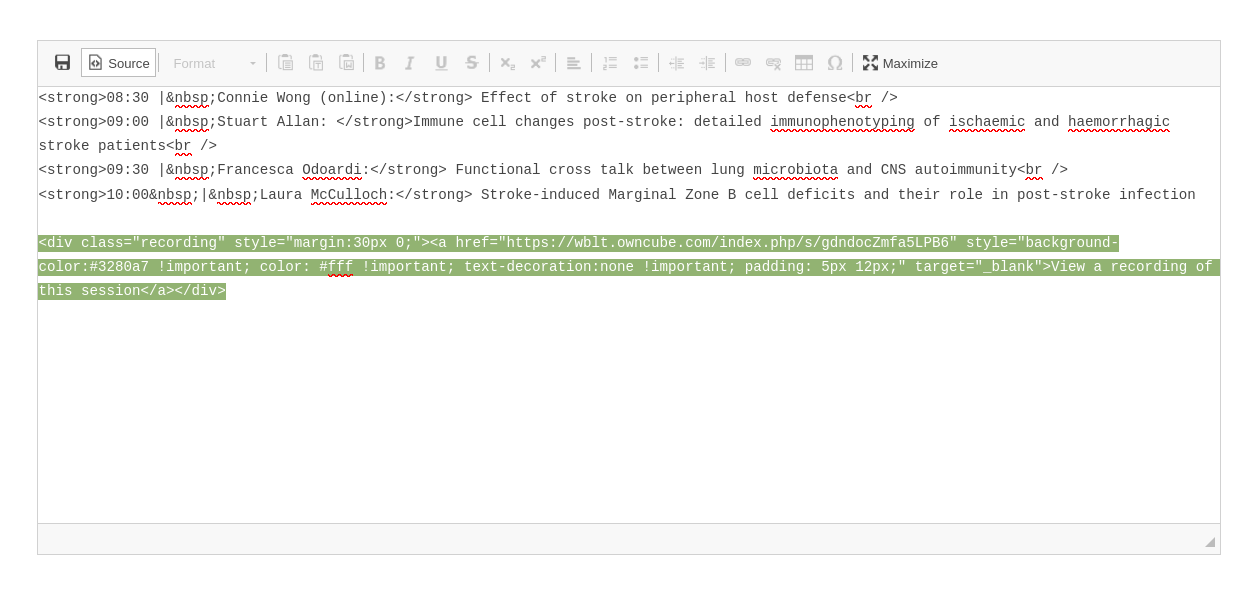This screenshot has width=1259, height=596.
Task: Click the Align left icon
Action: coord(573,62)
